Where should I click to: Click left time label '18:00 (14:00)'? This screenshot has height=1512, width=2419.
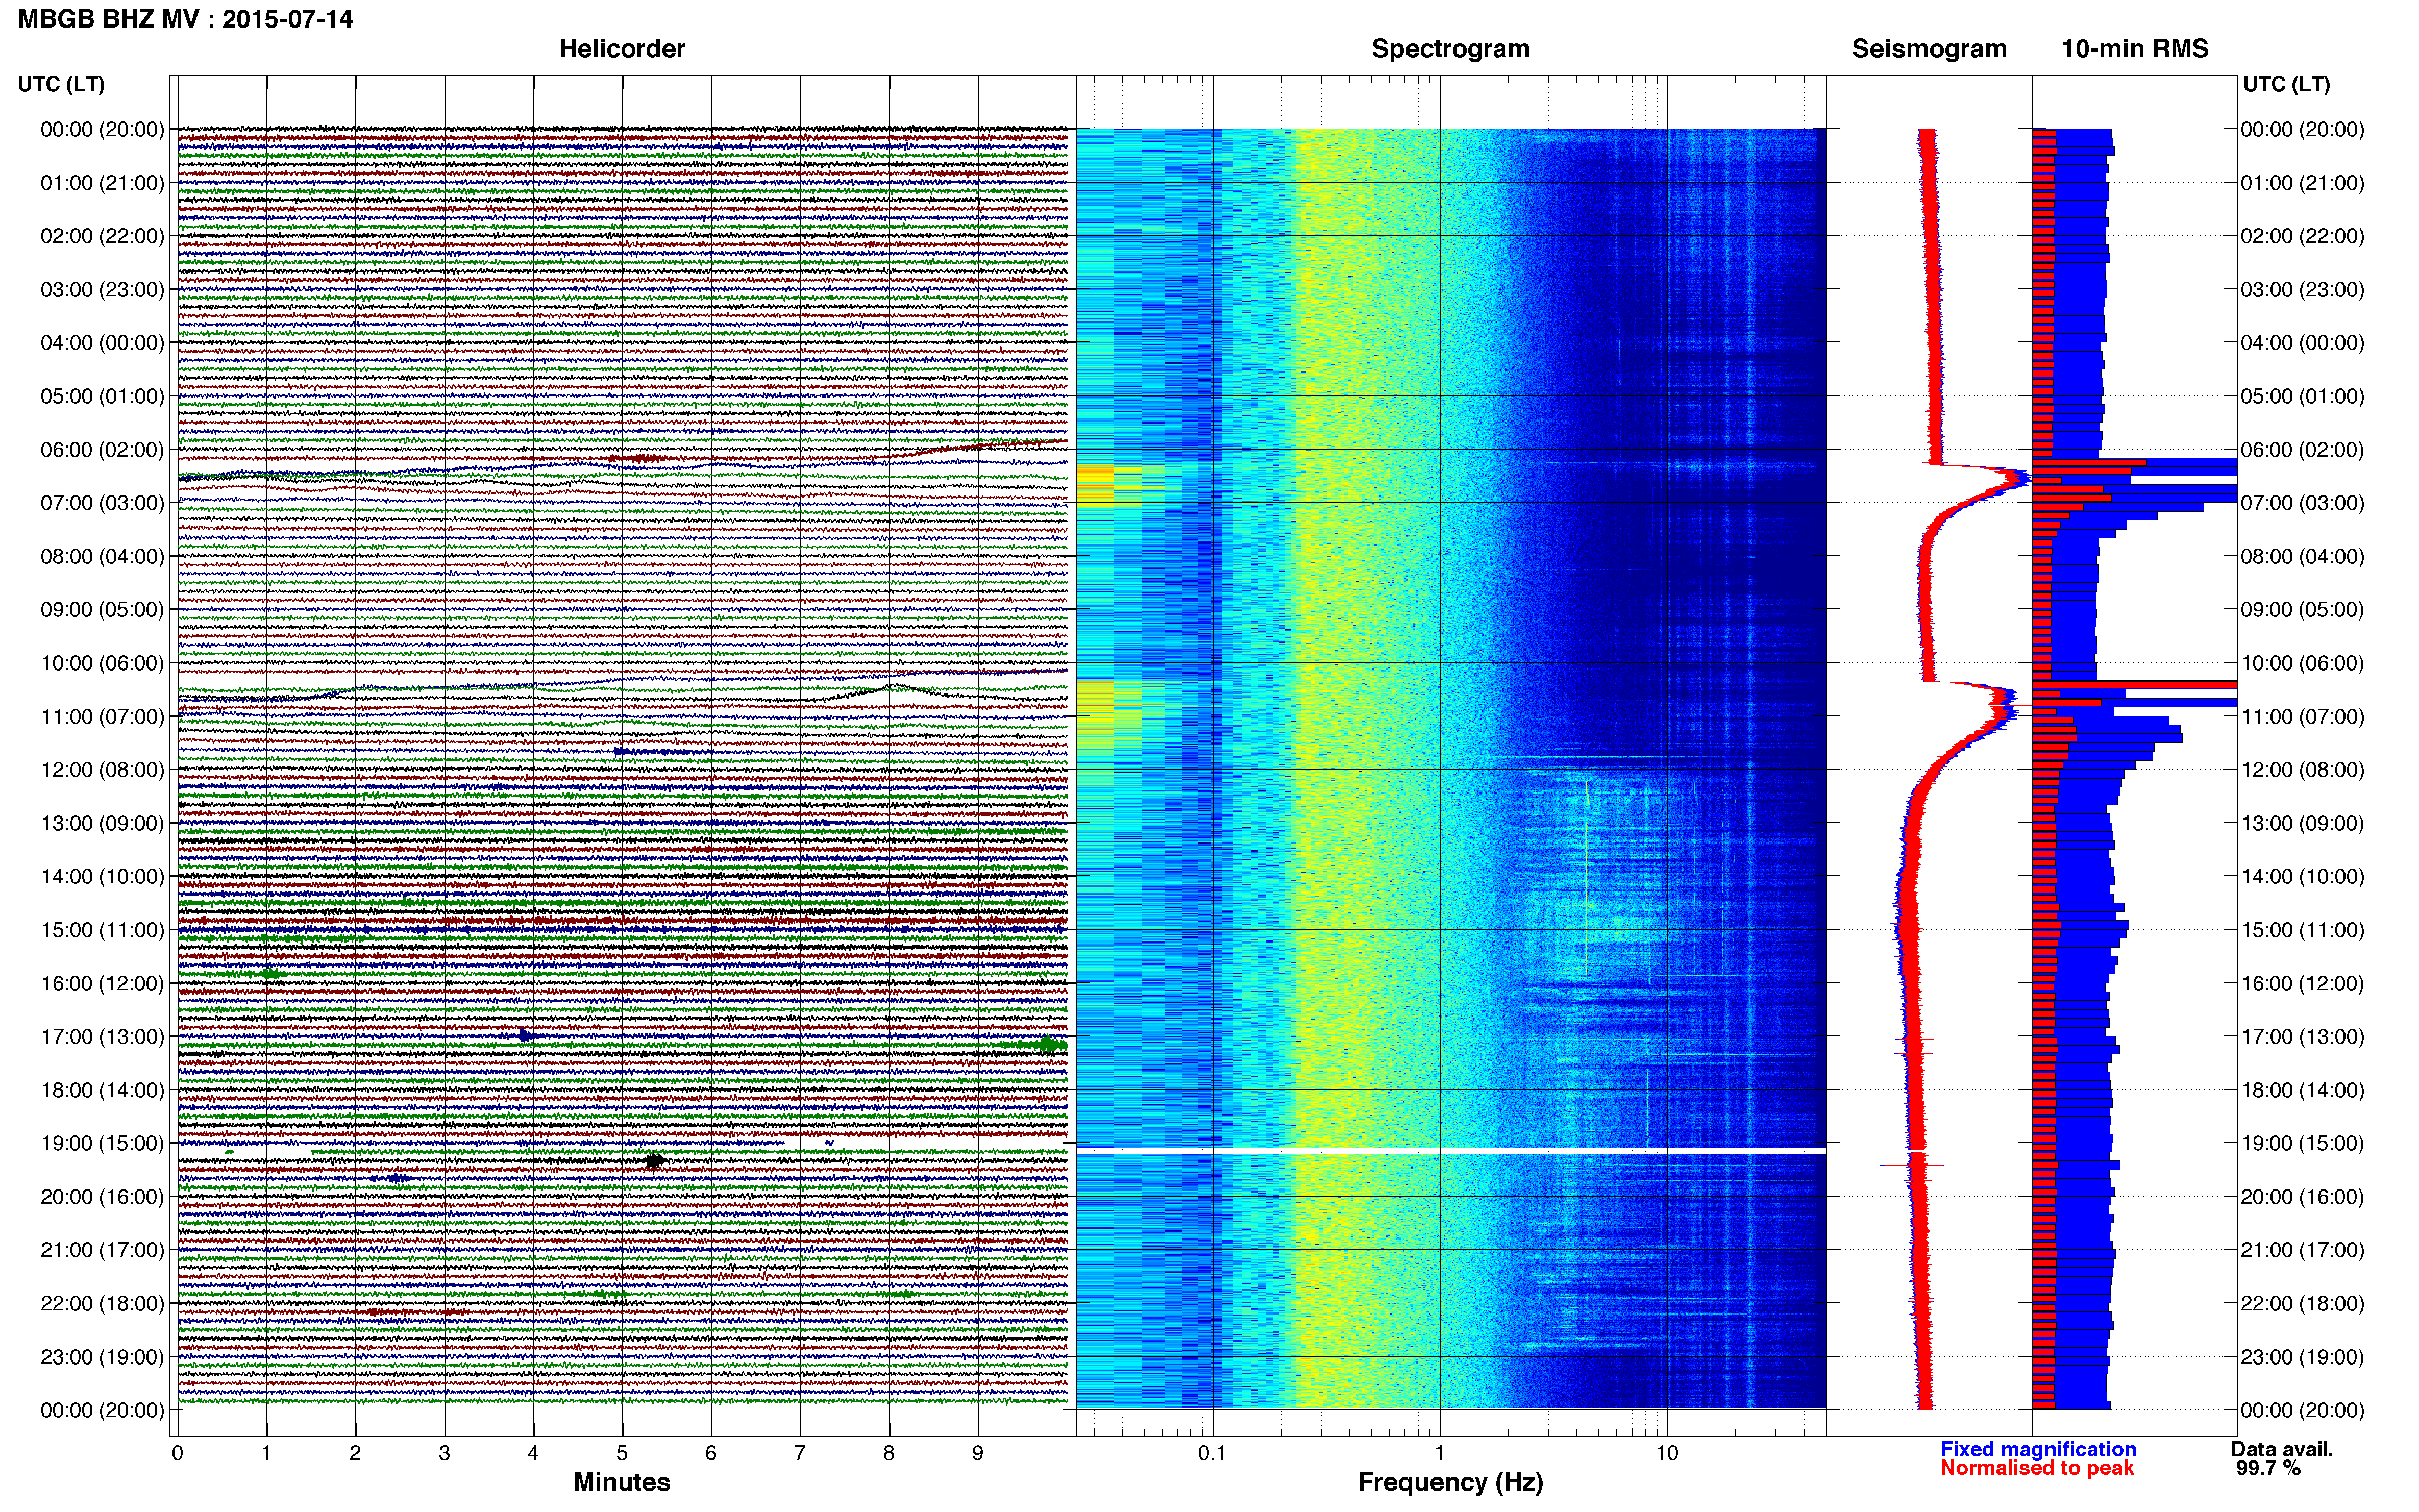(x=102, y=1090)
